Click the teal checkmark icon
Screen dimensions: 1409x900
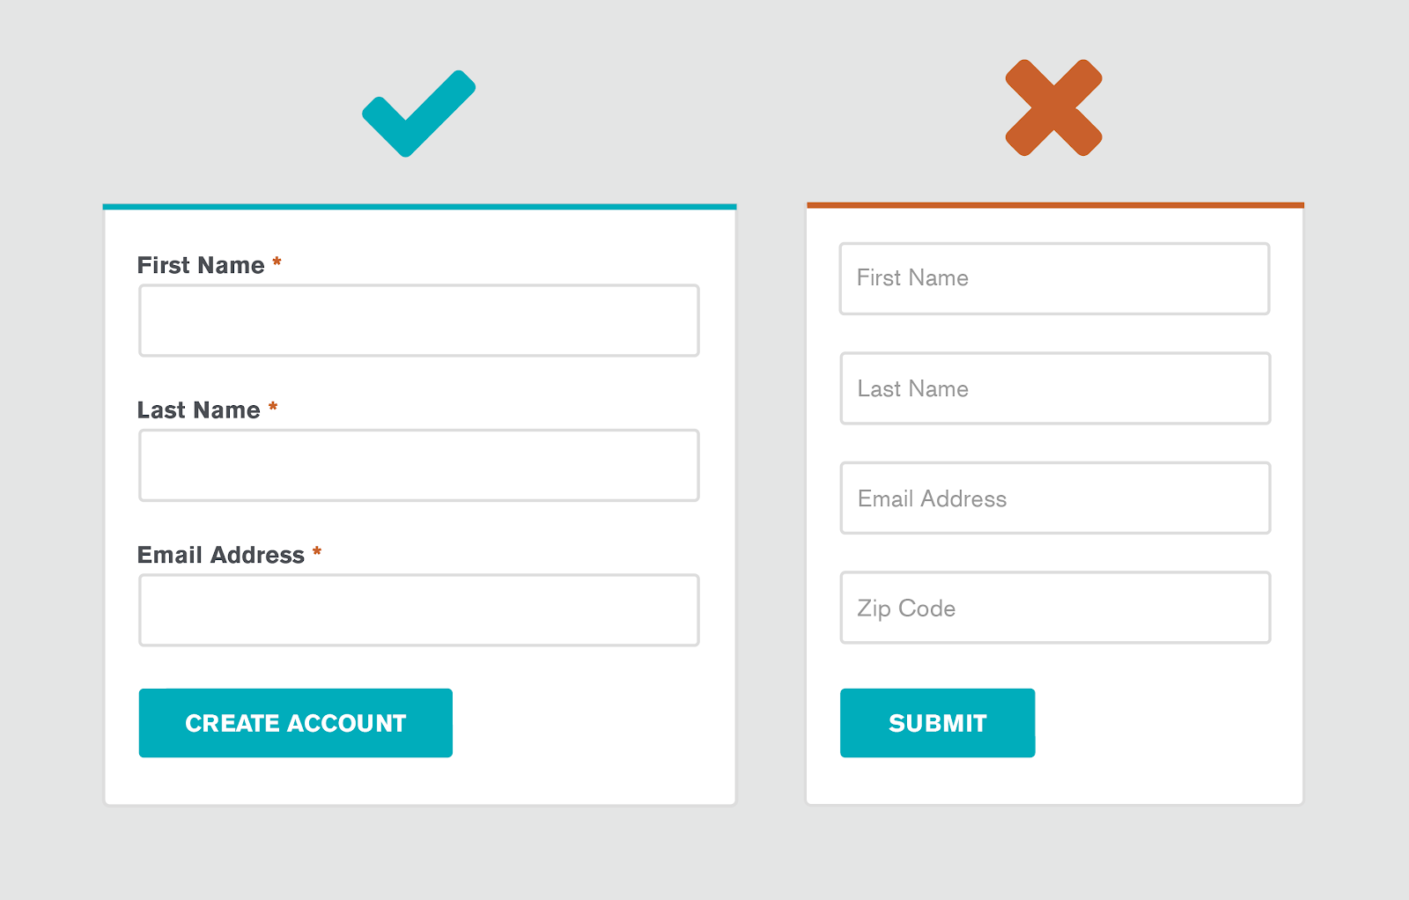point(418,115)
